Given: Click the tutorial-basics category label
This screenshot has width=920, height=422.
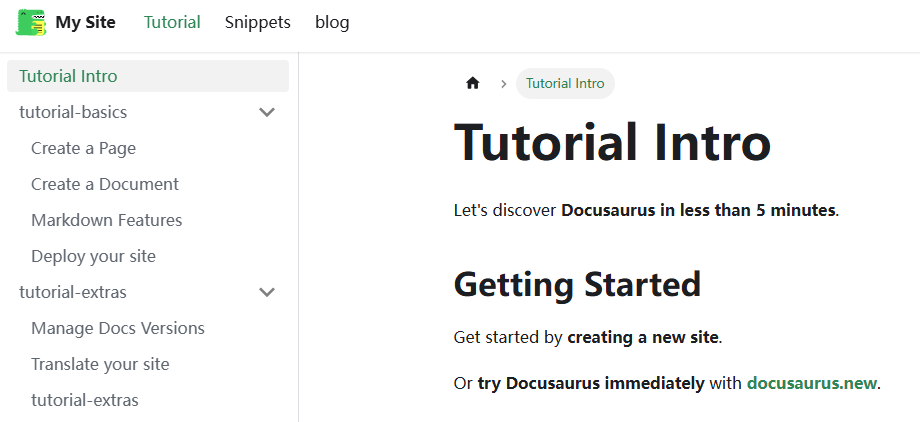Looking at the screenshot, I should (73, 112).
